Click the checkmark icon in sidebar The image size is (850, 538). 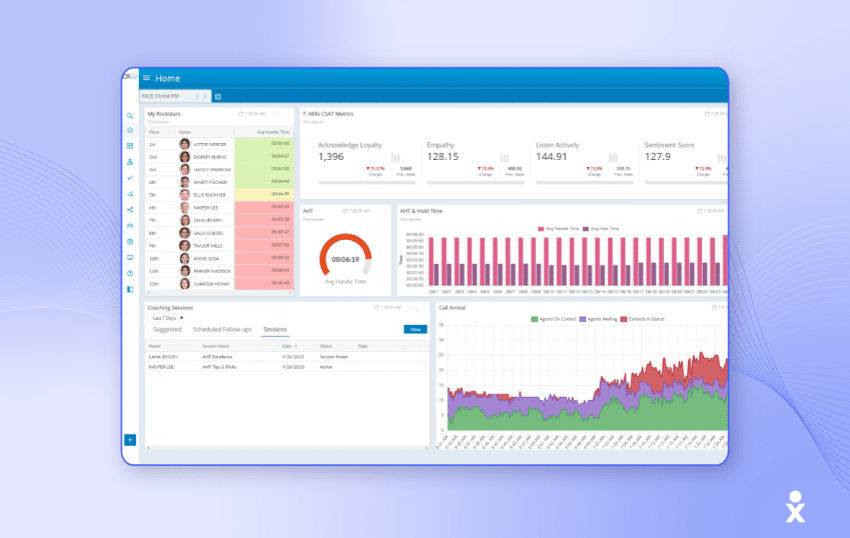point(130,178)
